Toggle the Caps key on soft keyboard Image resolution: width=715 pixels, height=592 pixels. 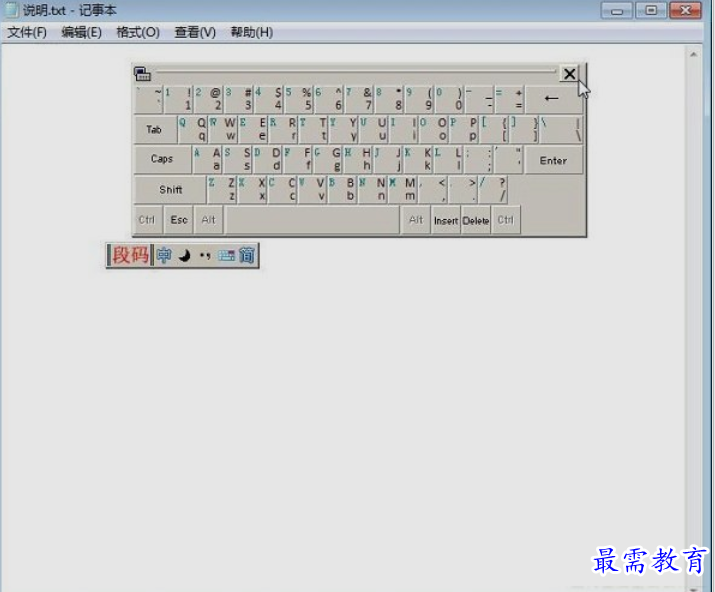(162, 159)
